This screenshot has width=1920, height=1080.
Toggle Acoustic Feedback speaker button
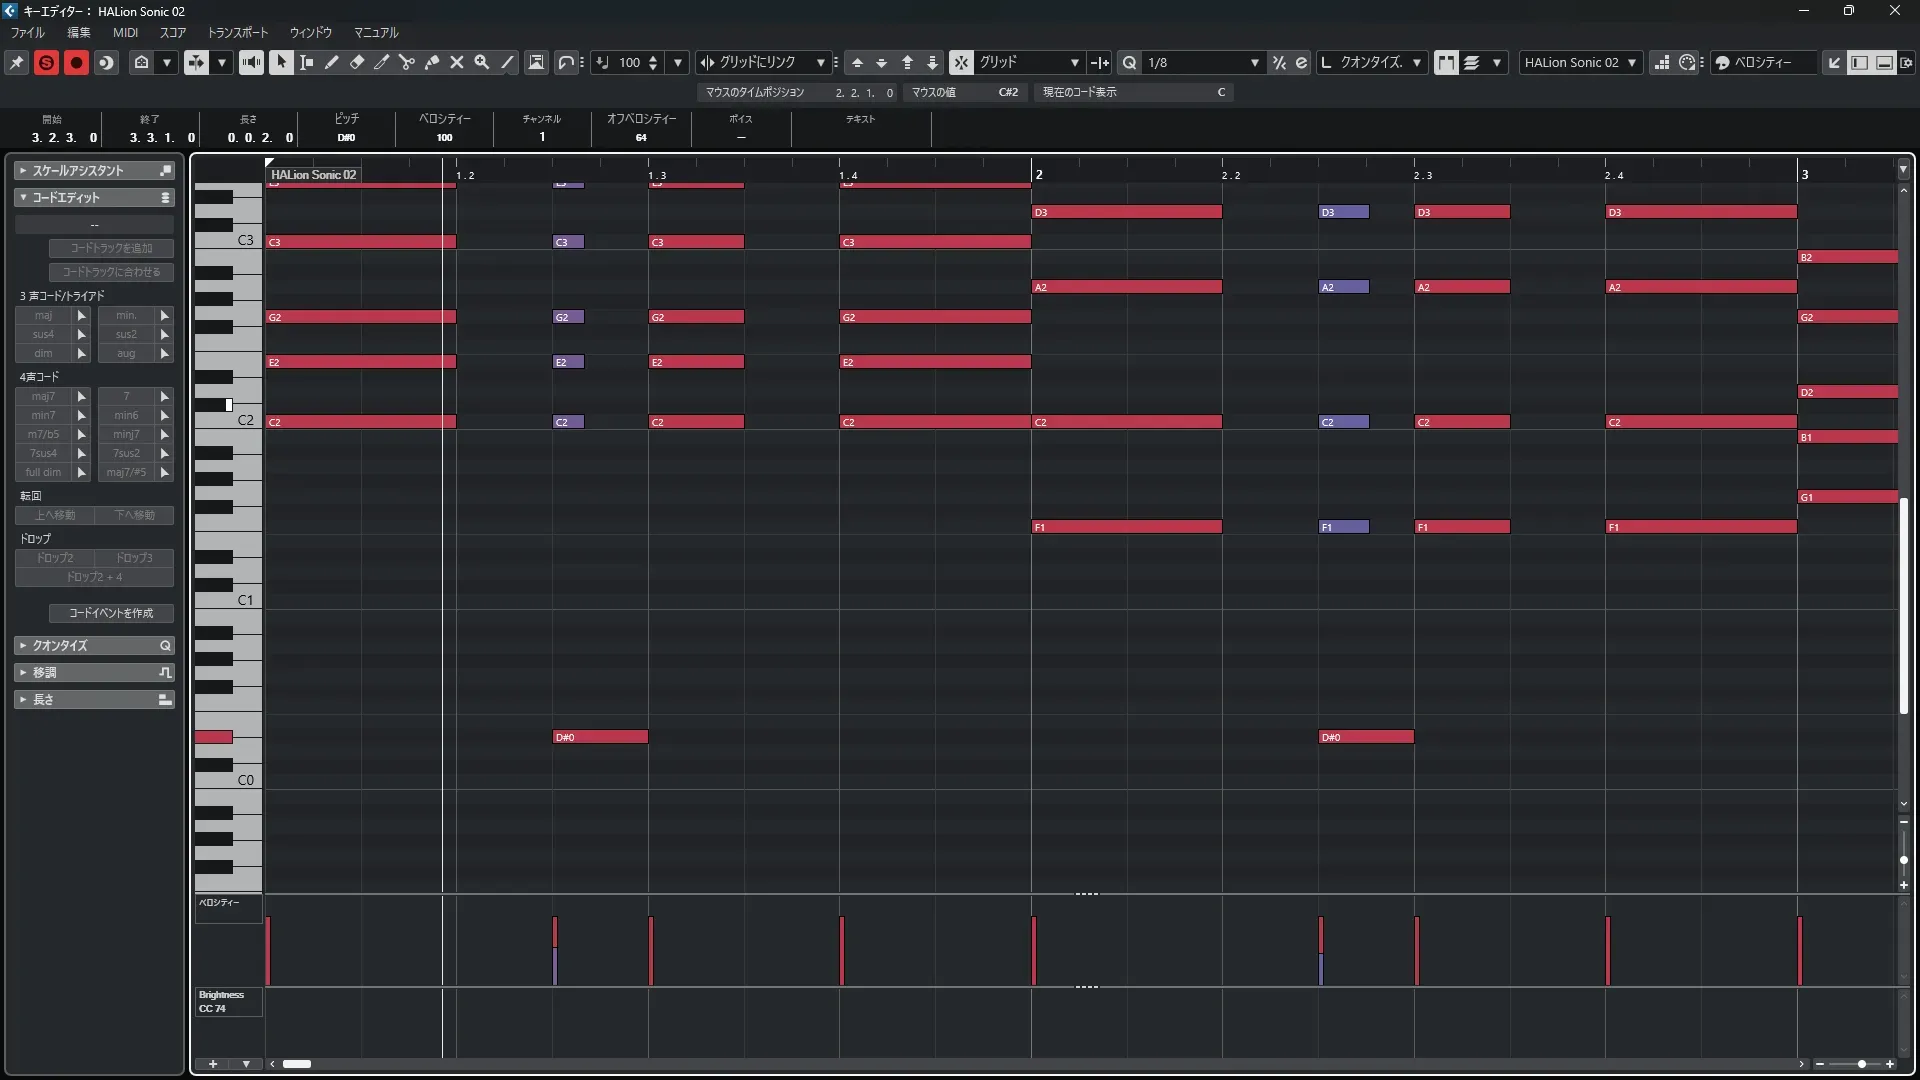(251, 62)
